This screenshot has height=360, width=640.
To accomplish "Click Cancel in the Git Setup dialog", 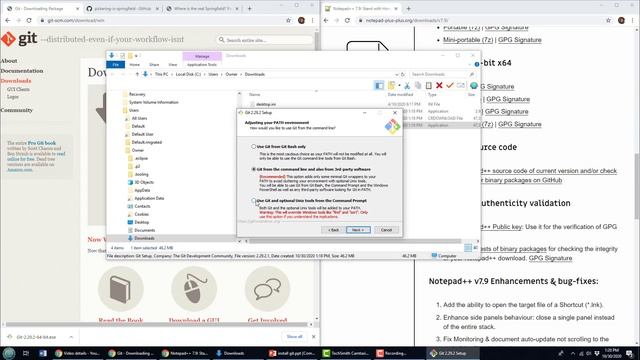I will pyautogui.click(x=386, y=230).
